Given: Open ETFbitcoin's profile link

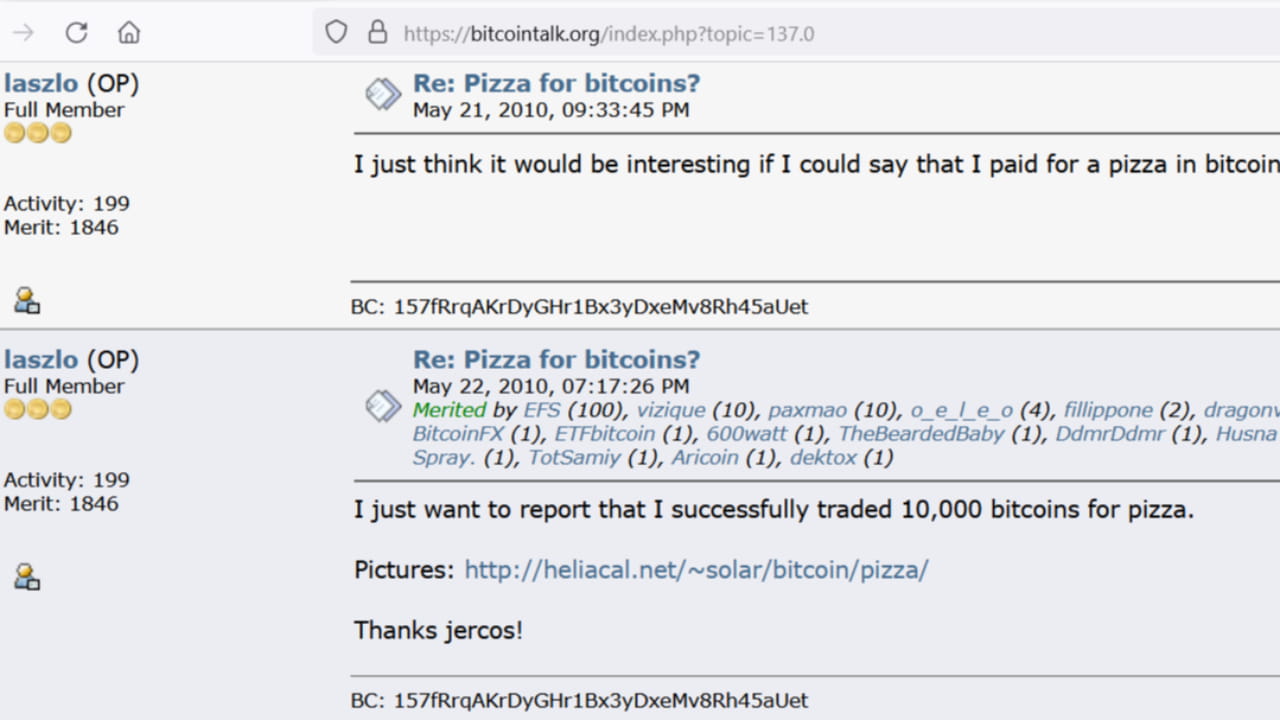Looking at the screenshot, I should coord(604,433).
